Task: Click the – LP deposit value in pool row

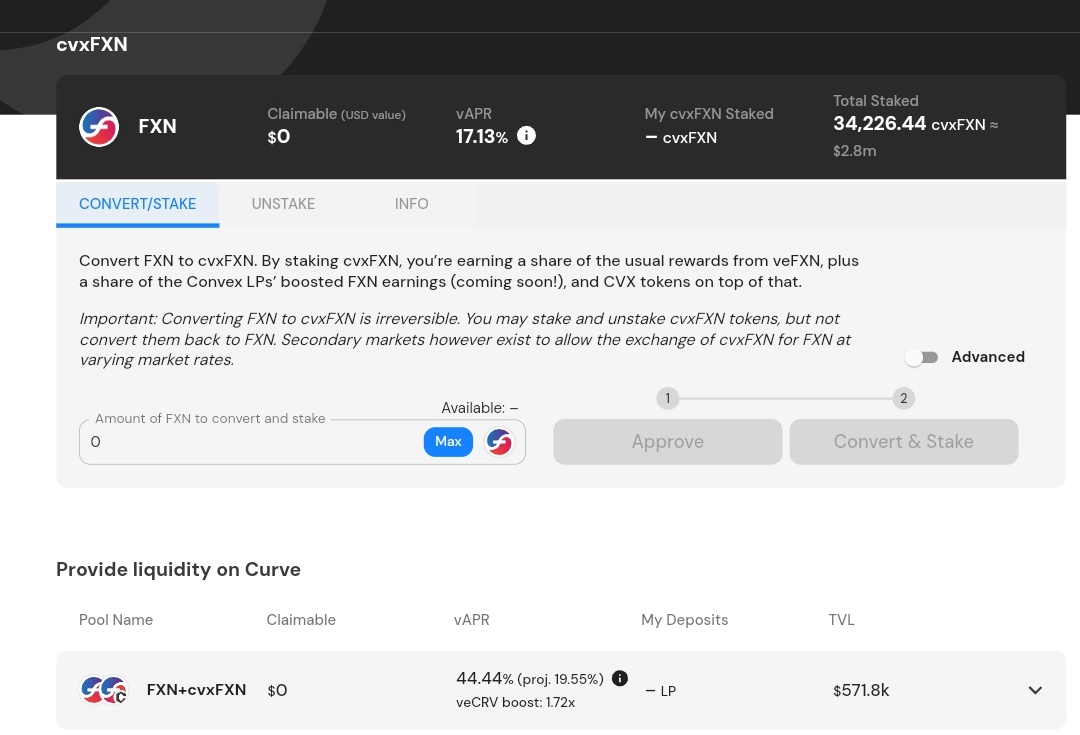Action: [x=661, y=691]
